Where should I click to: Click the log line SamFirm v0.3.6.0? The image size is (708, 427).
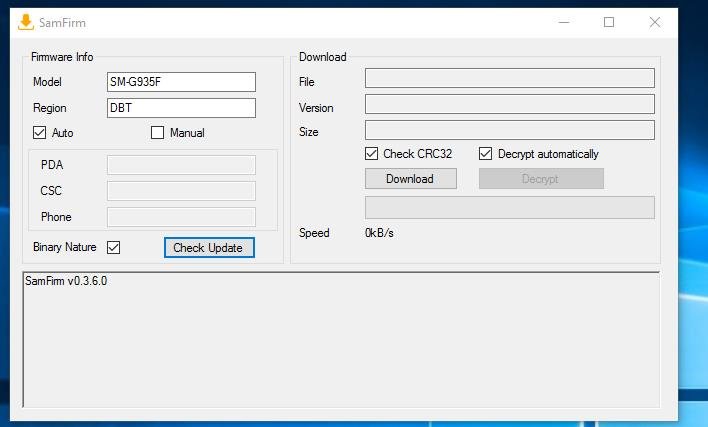(66, 281)
